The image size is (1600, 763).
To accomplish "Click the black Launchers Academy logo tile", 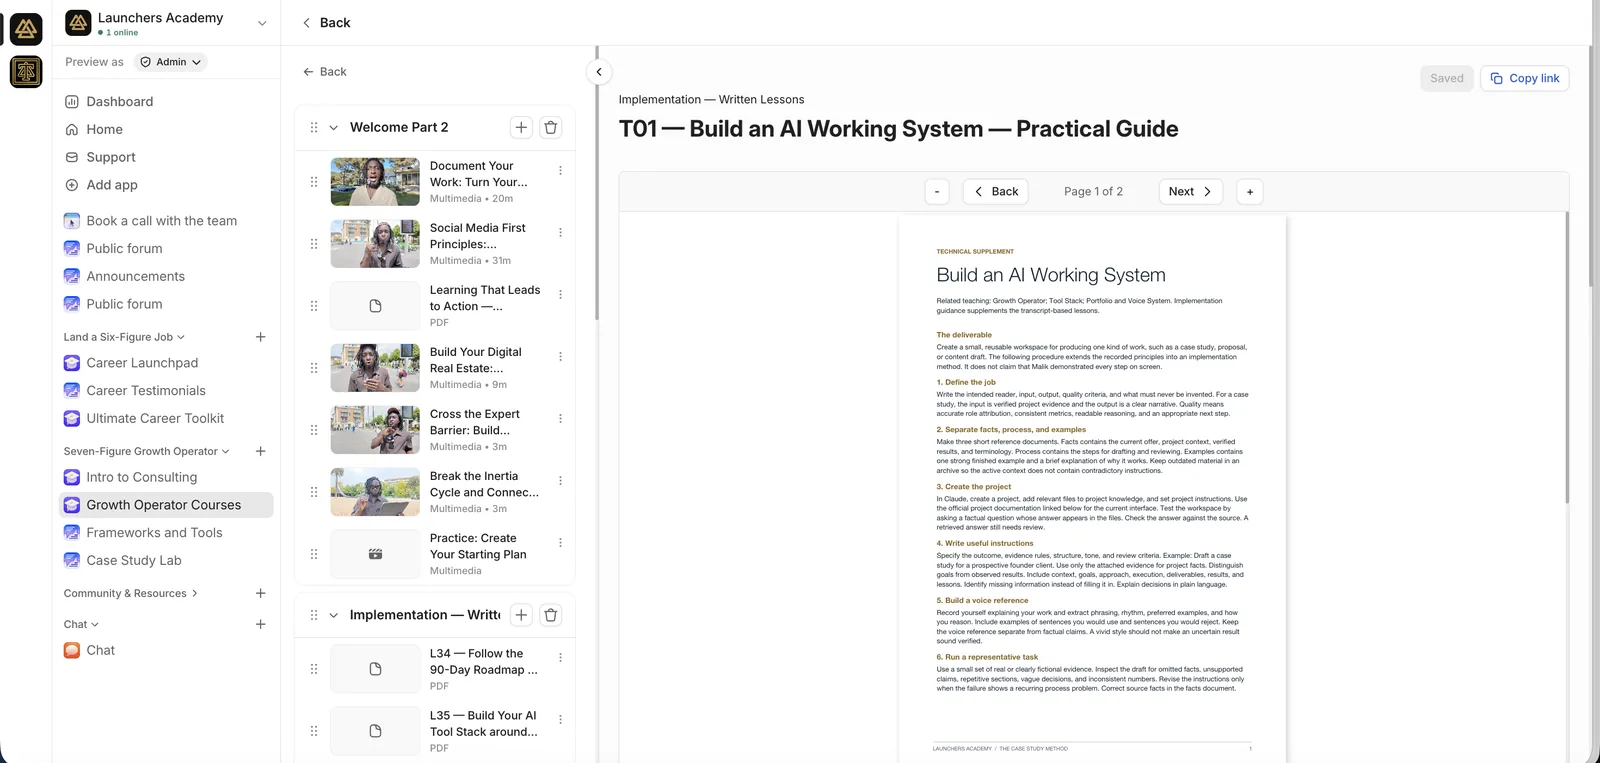I will [x=26, y=29].
